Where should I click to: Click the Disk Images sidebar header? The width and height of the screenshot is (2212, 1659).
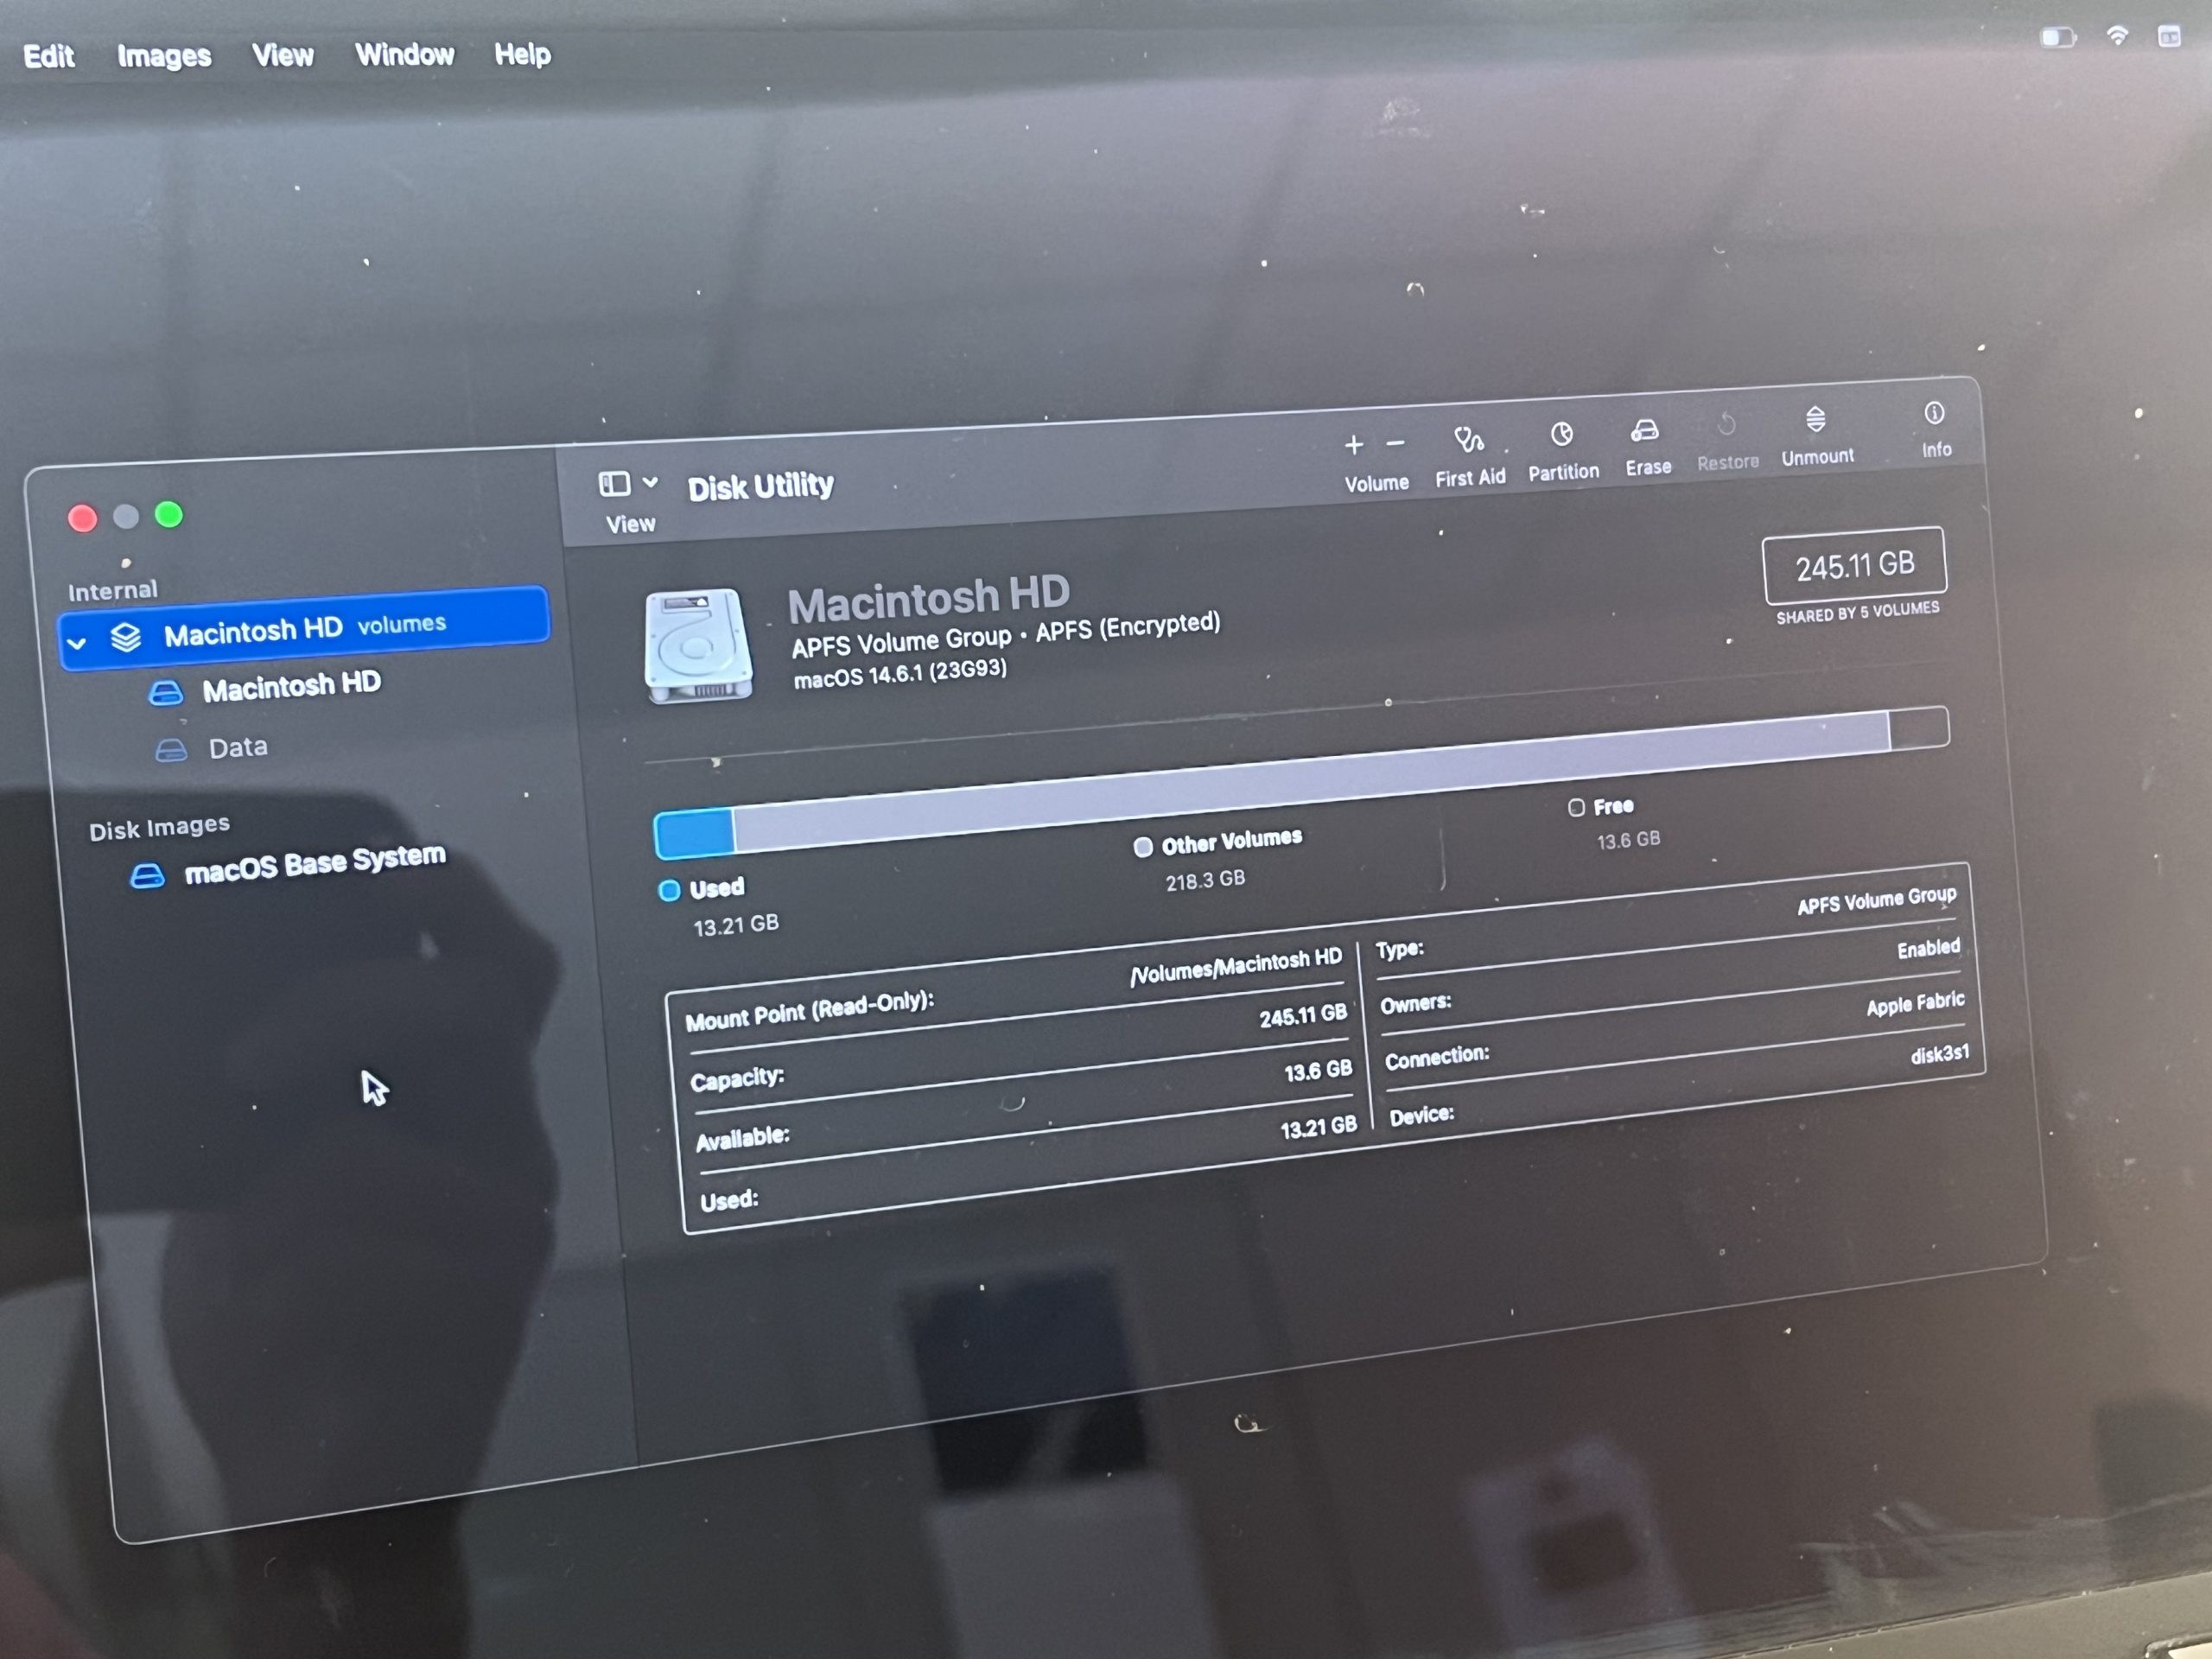click(x=159, y=827)
